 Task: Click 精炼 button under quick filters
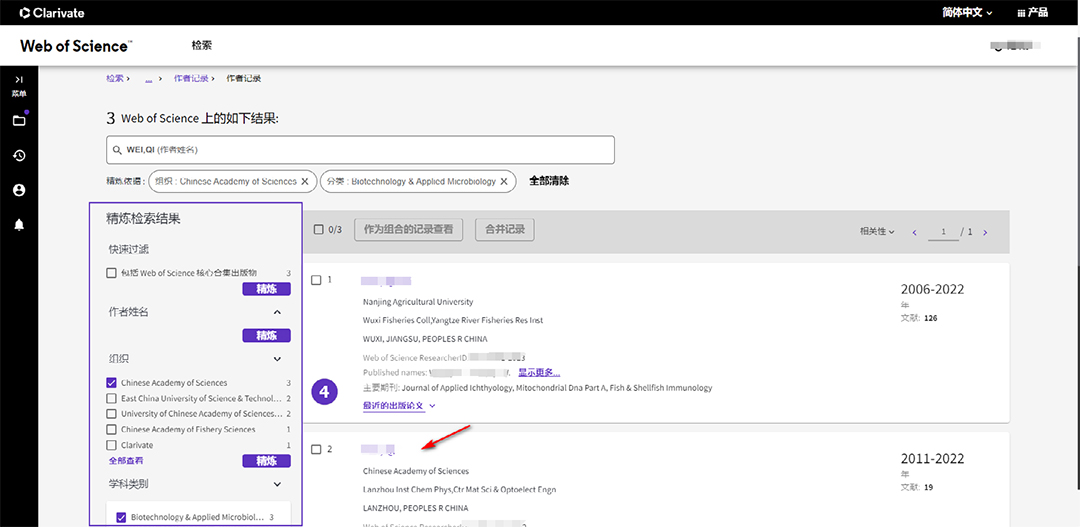tap(267, 289)
